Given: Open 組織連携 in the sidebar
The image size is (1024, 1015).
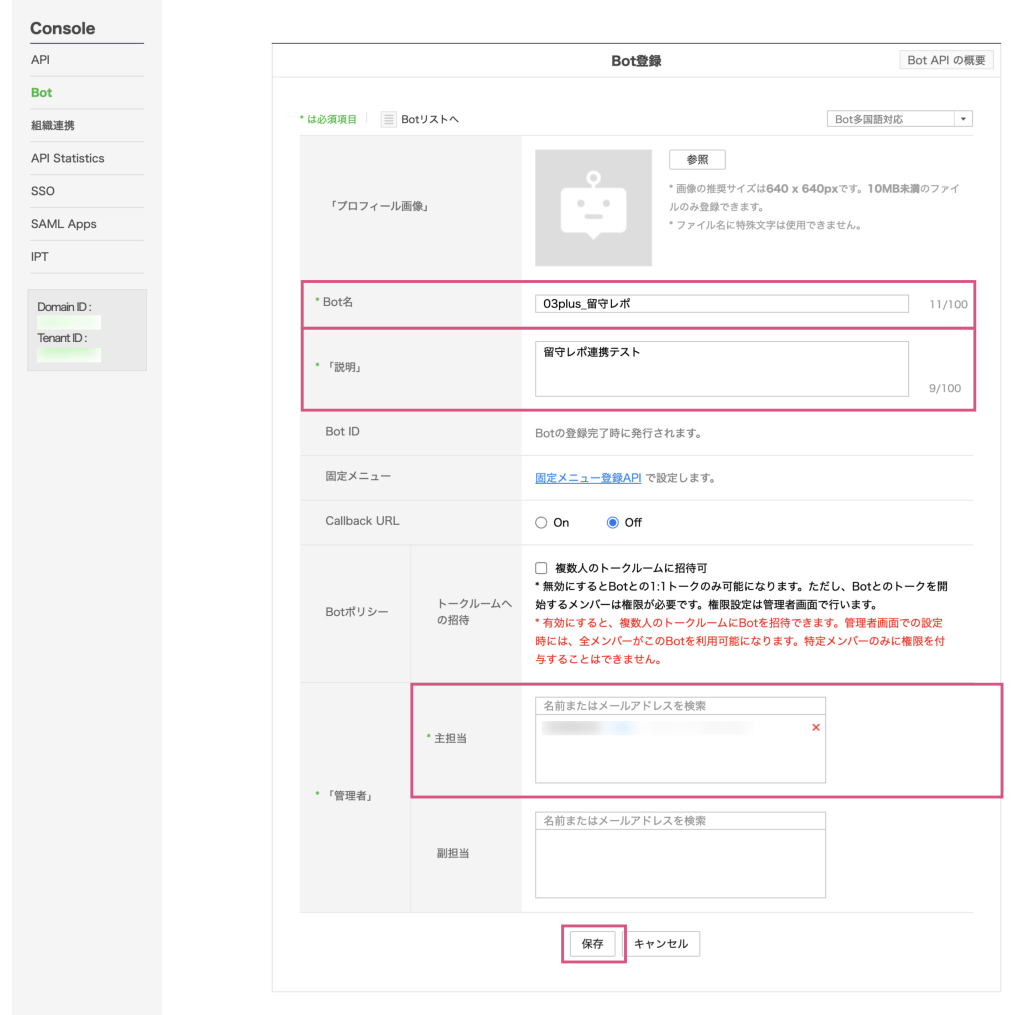Looking at the screenshot, I should point(53,126).
